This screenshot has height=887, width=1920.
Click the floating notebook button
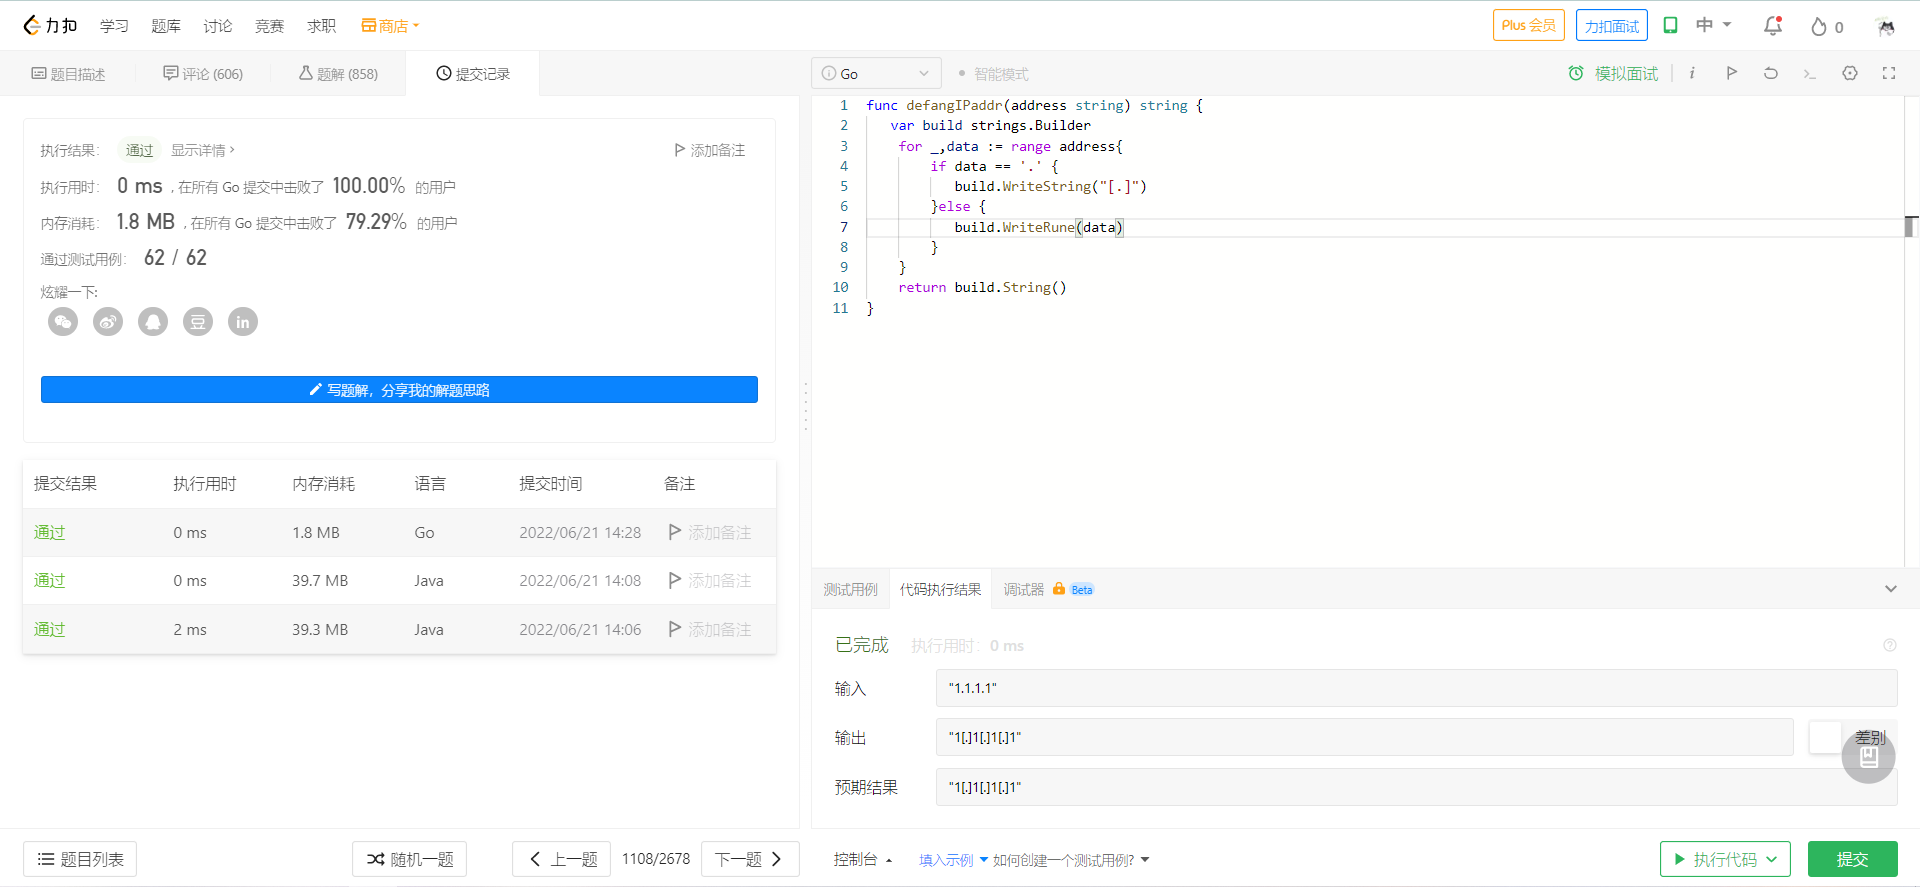1868,757
